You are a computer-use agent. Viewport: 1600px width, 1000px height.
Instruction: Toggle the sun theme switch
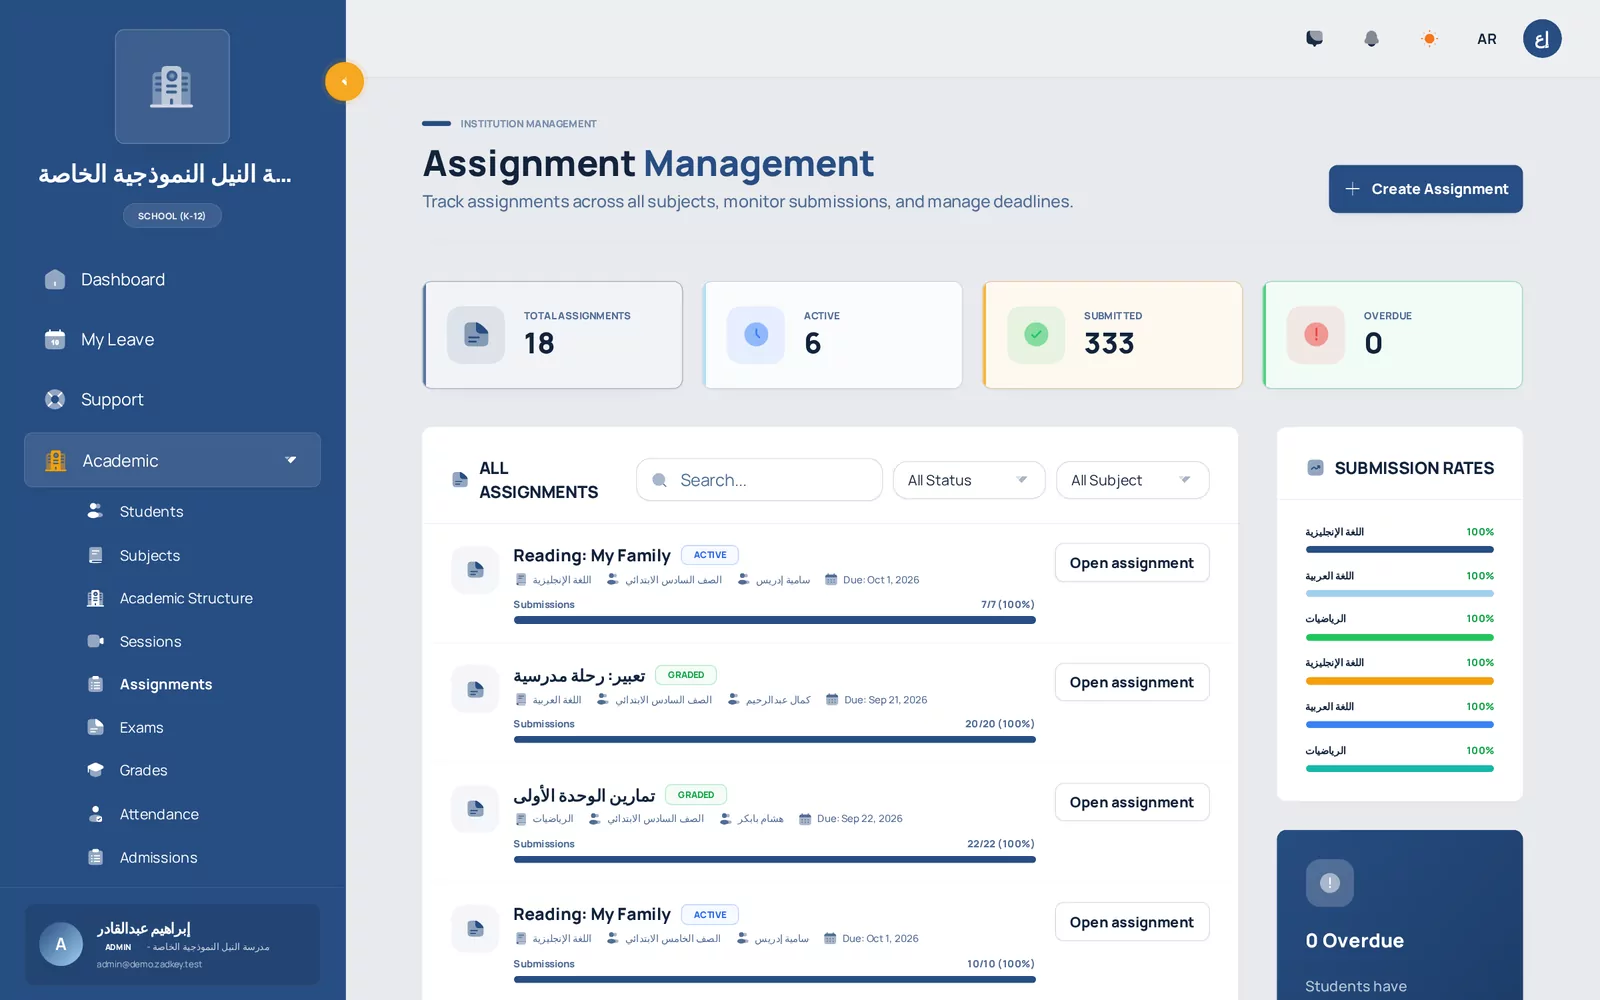click(x=1429, y=39)
